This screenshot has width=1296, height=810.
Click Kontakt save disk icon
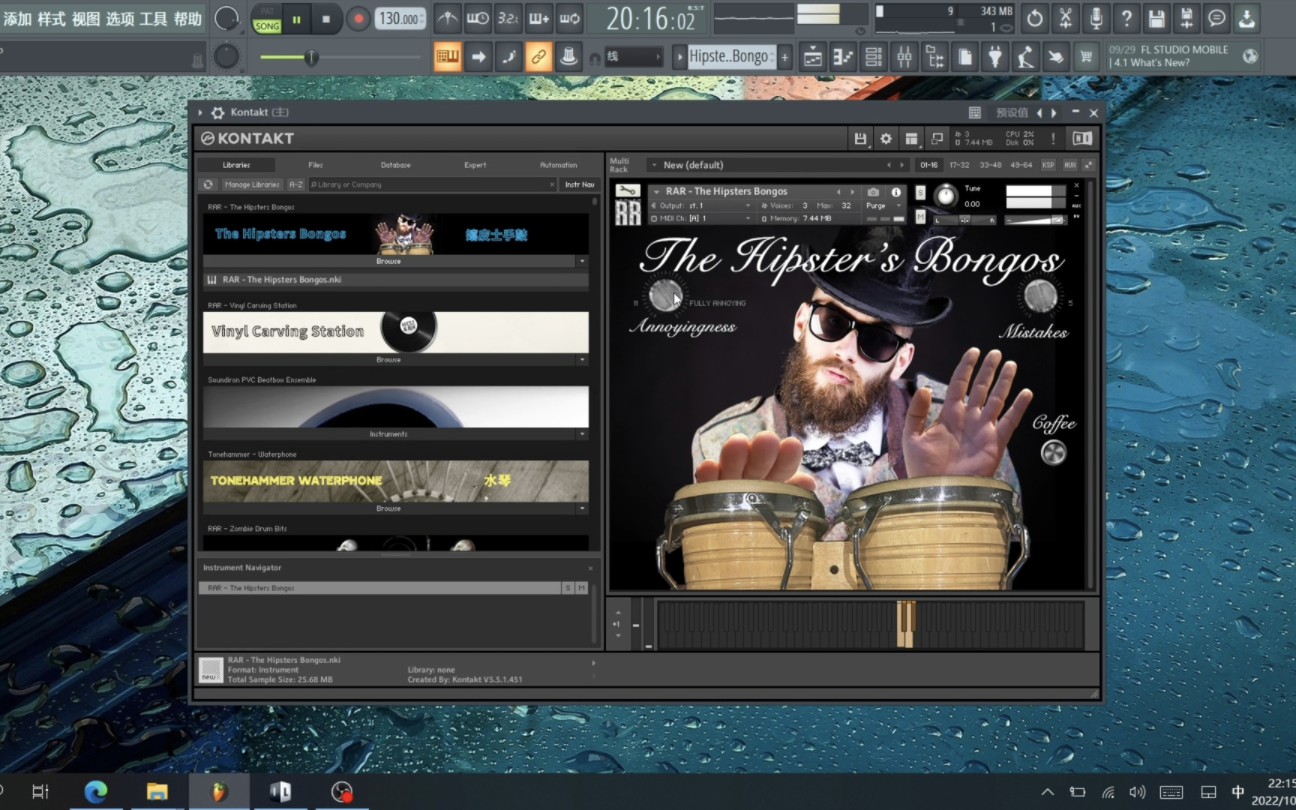[x=860, y=138]
